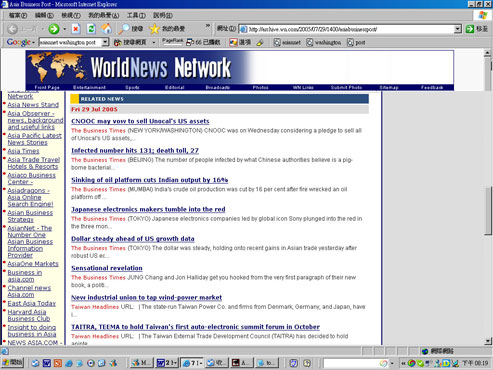
Task: Click the system tray clock
Action: tap(475, 363)
